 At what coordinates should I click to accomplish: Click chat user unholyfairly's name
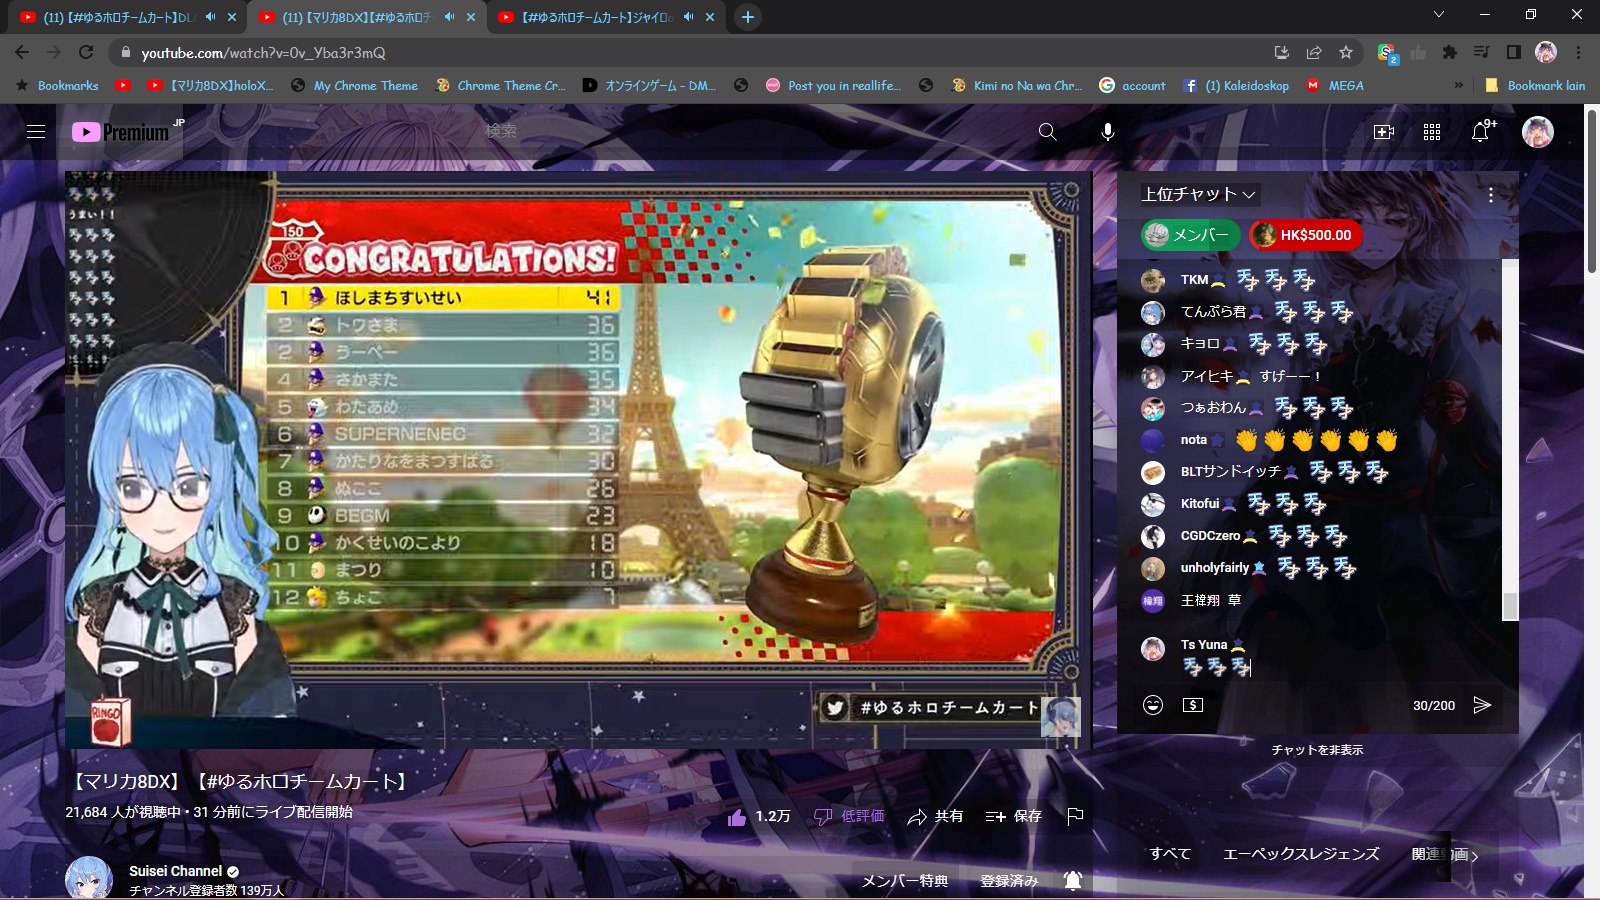(x=1214, y=568)
